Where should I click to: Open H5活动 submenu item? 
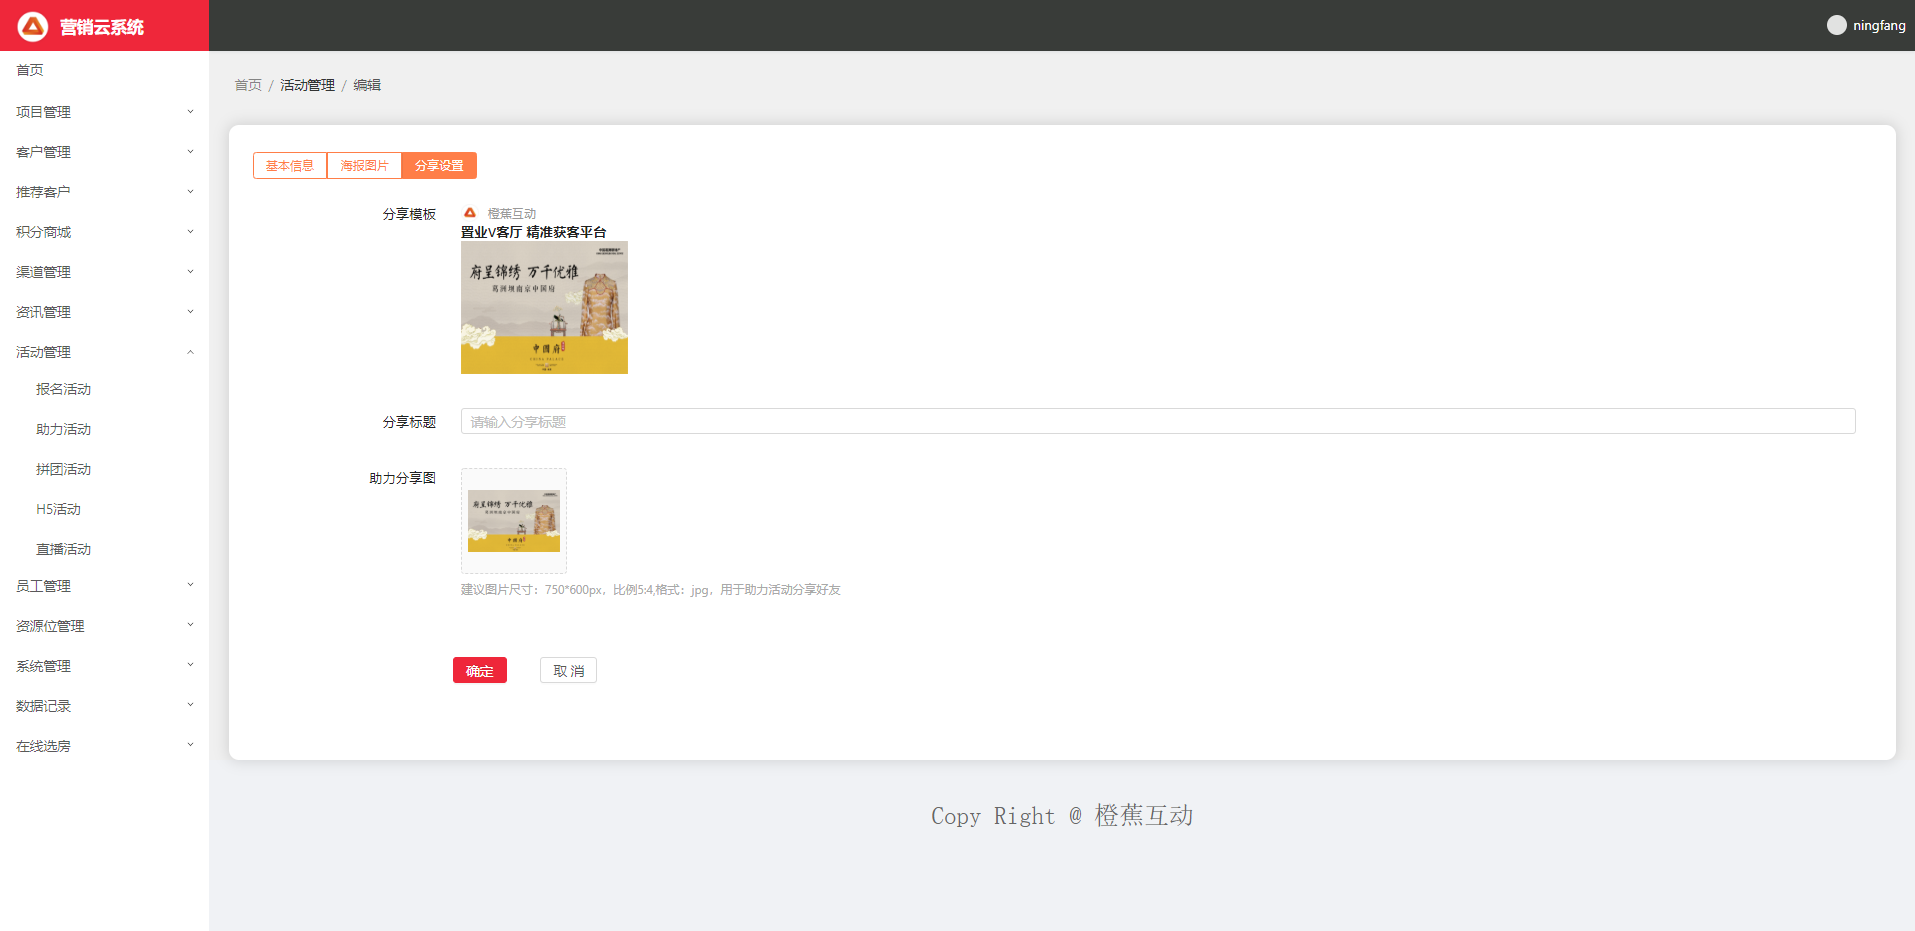pyautogui.click(x=58, y=509)
